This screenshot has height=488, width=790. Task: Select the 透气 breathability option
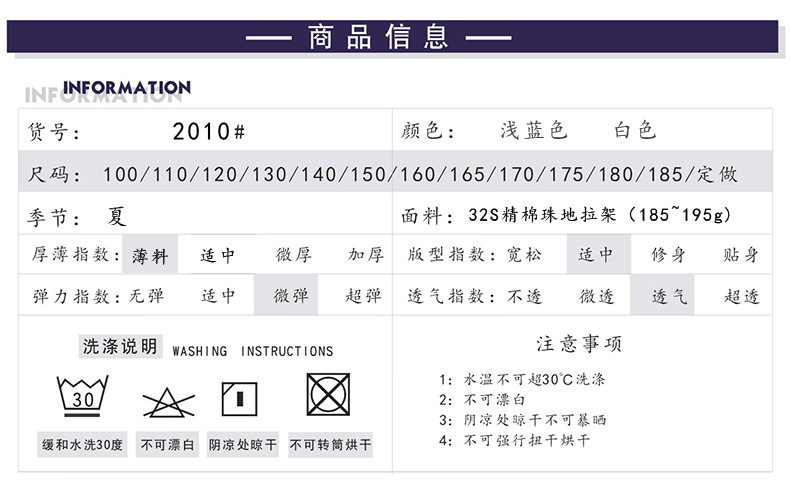[x=662, y=296]
